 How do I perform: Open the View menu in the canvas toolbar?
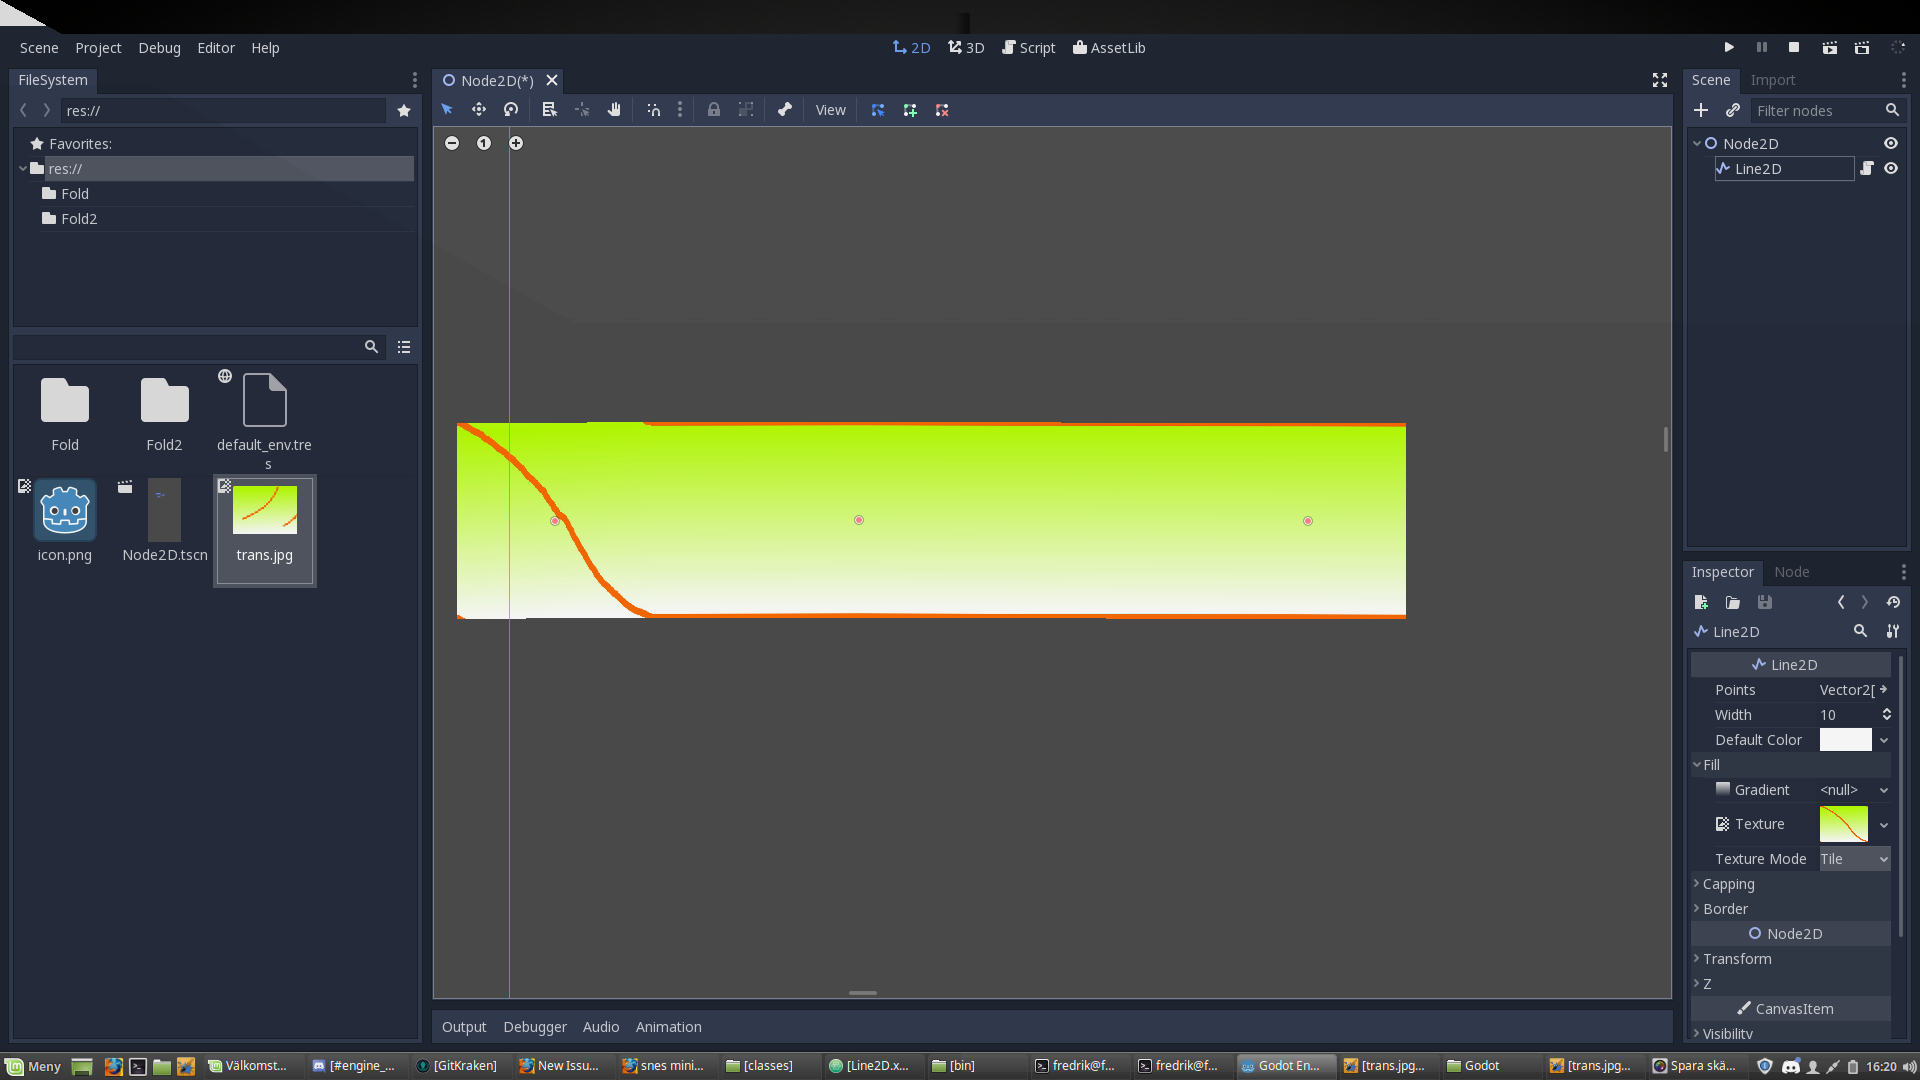(830, 110)
